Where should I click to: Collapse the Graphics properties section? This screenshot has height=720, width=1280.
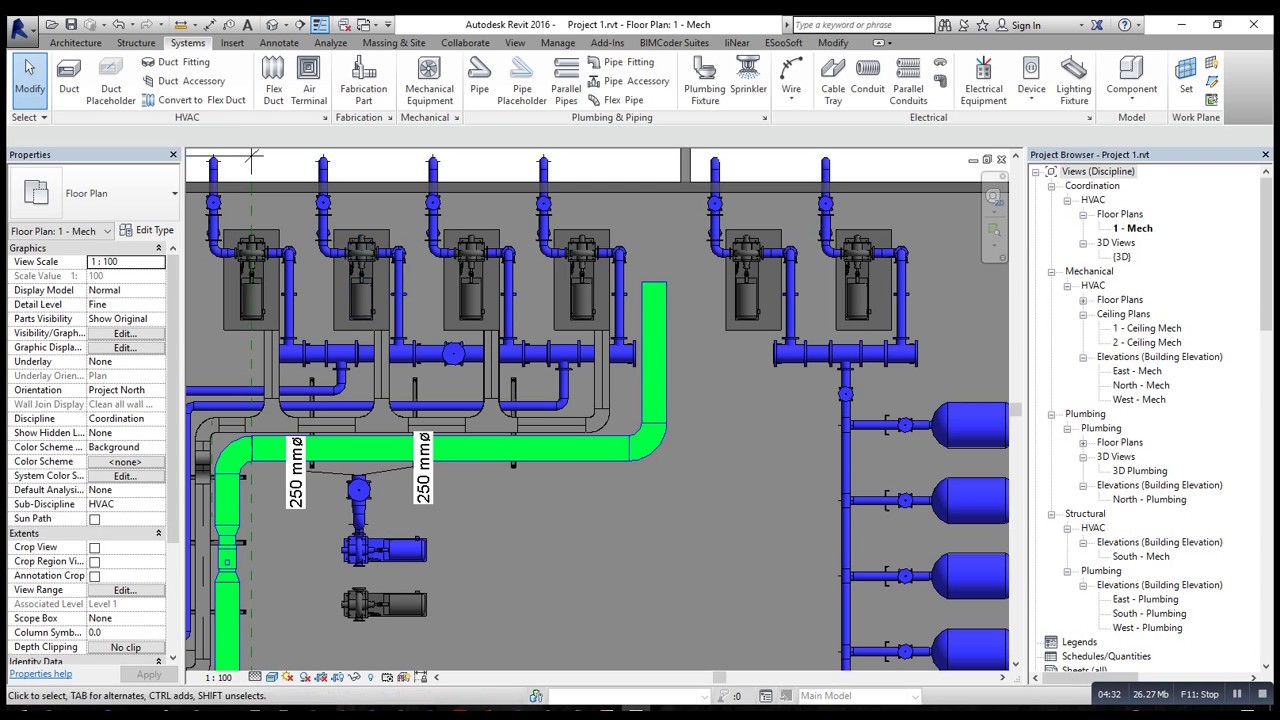(158, 248)
